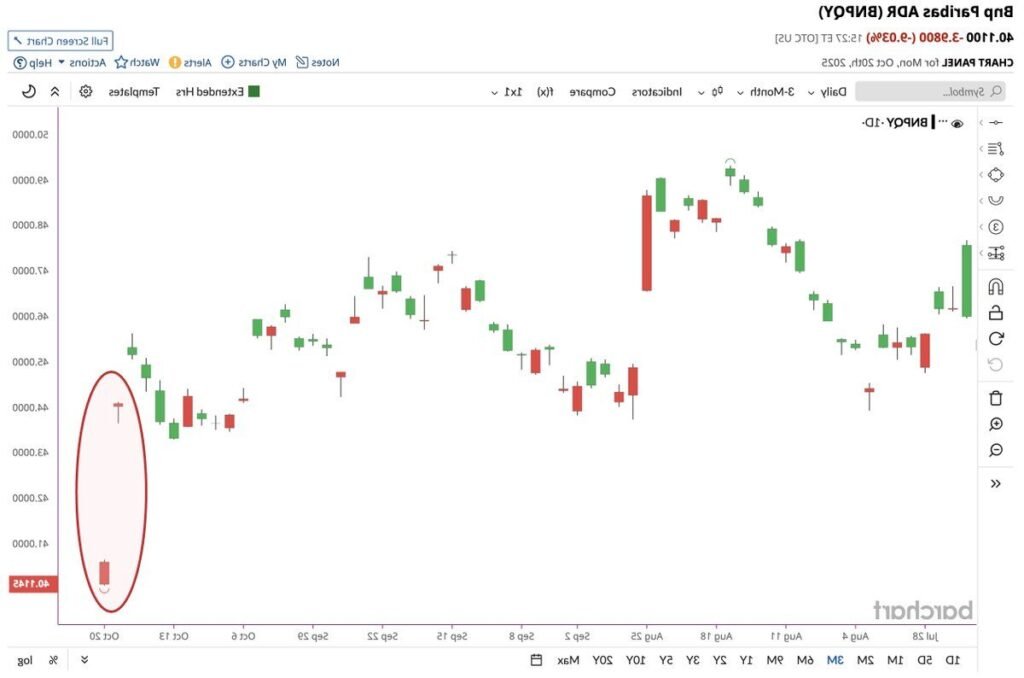Click the zoom in magnifier icon
This screenshot has height=678, width=1024.
995,424
